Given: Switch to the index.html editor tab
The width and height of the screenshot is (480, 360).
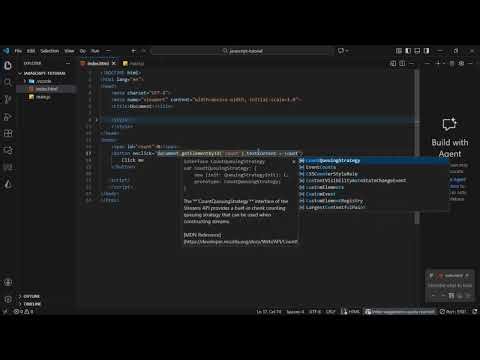Looking at the screenshot, I should tap(98, 63).
